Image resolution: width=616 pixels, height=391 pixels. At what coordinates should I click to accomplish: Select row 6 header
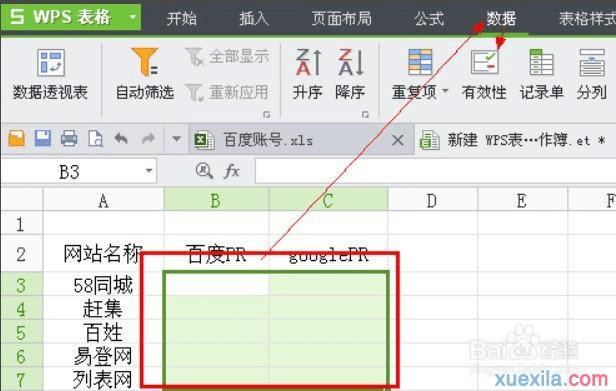pos(21,356)
